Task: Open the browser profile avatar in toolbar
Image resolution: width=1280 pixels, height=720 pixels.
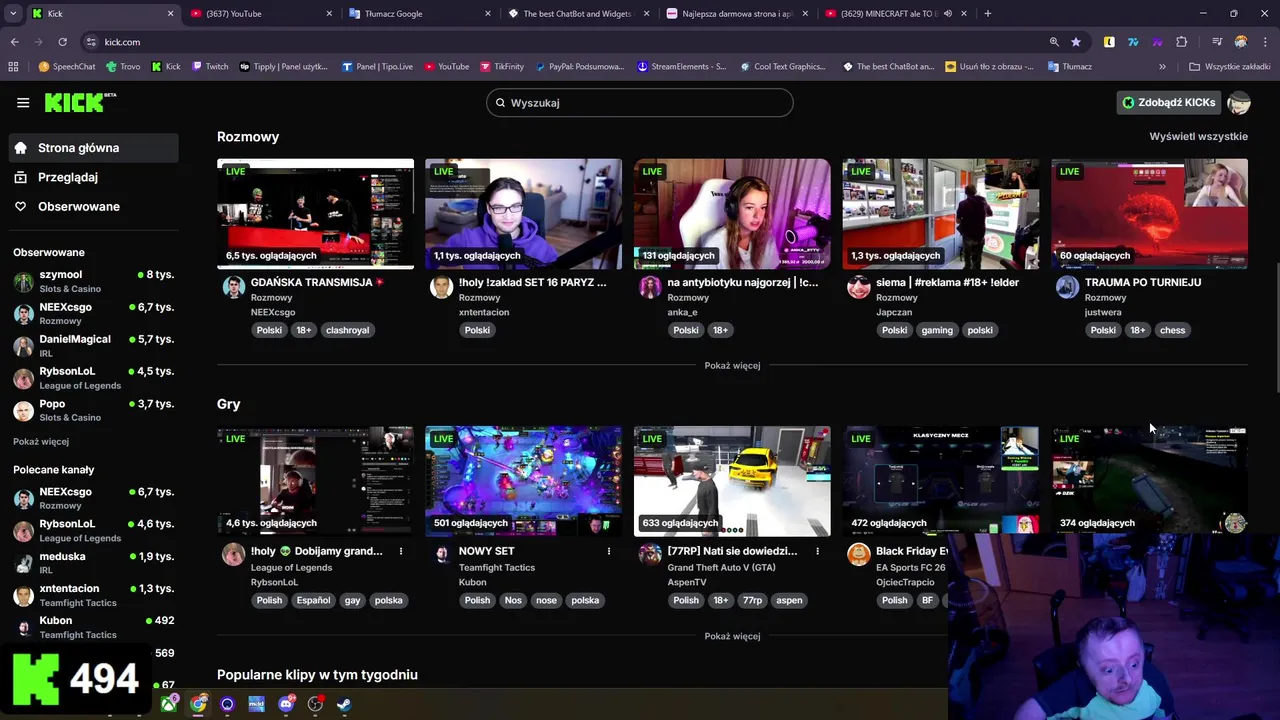Action: pos(1241,42)
